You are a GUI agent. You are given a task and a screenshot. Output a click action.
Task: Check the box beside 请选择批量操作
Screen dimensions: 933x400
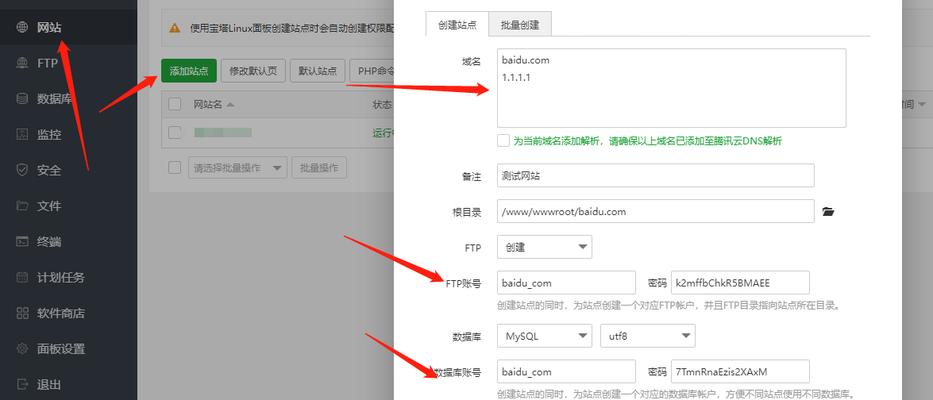pyautogui.click(x=174, y=168)
